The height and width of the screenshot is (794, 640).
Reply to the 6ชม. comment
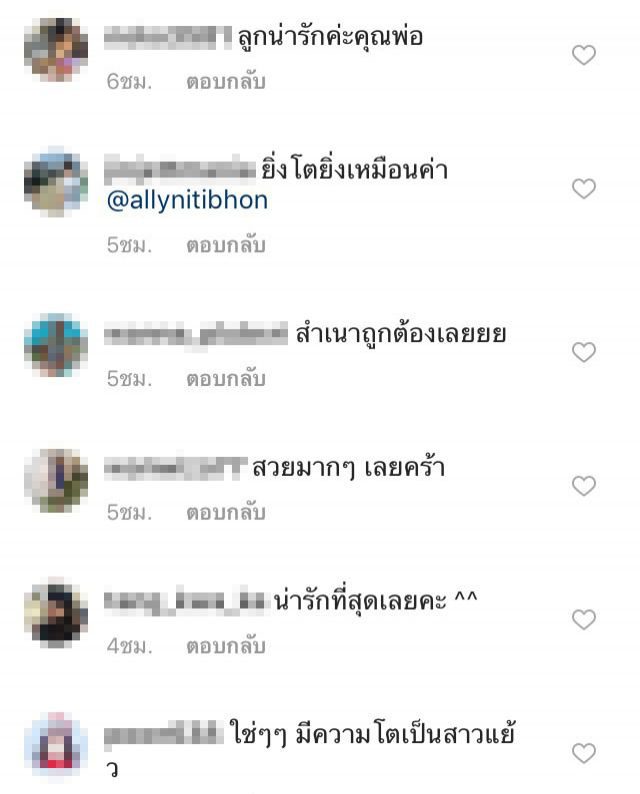[226, 82]
